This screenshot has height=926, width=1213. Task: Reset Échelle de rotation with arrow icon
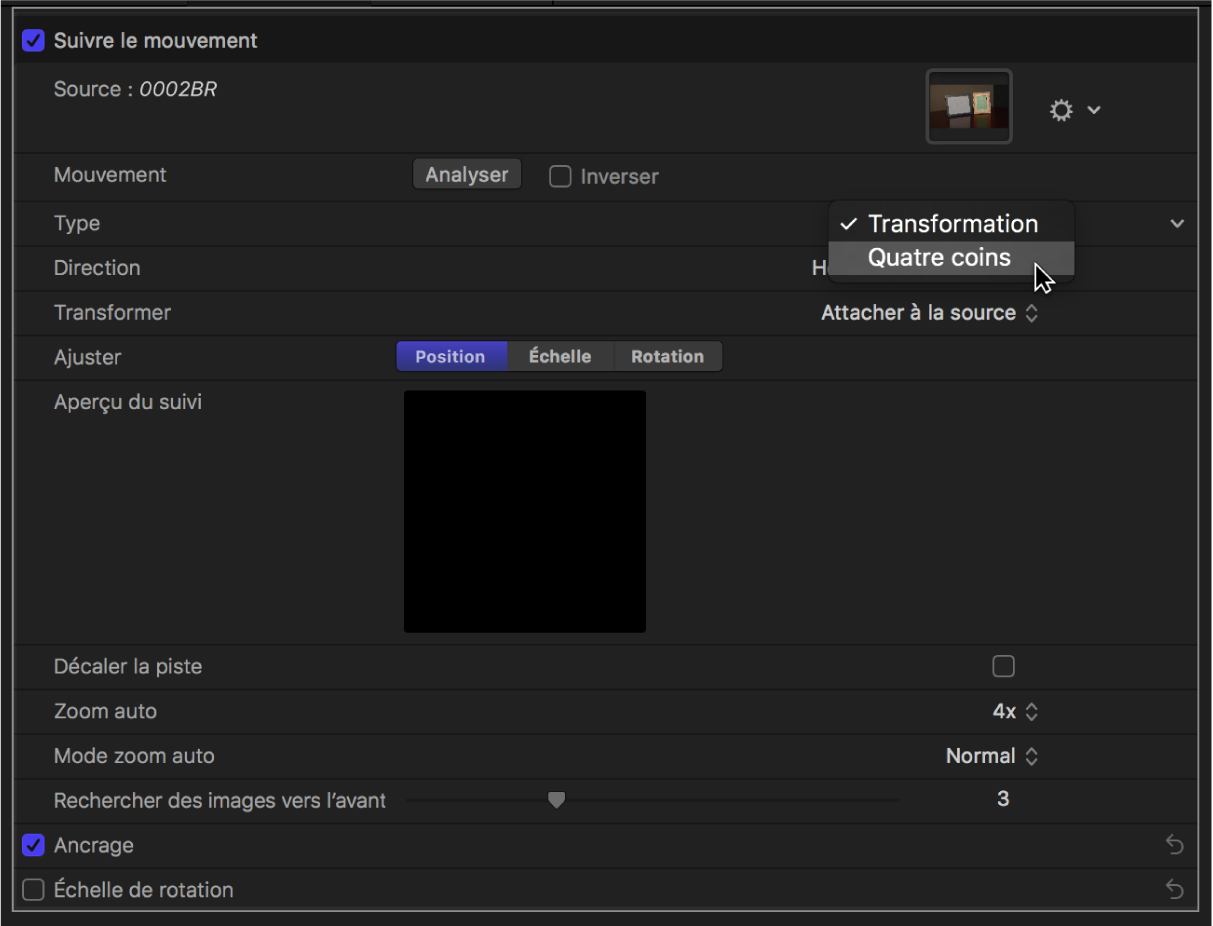[1175, 890]
